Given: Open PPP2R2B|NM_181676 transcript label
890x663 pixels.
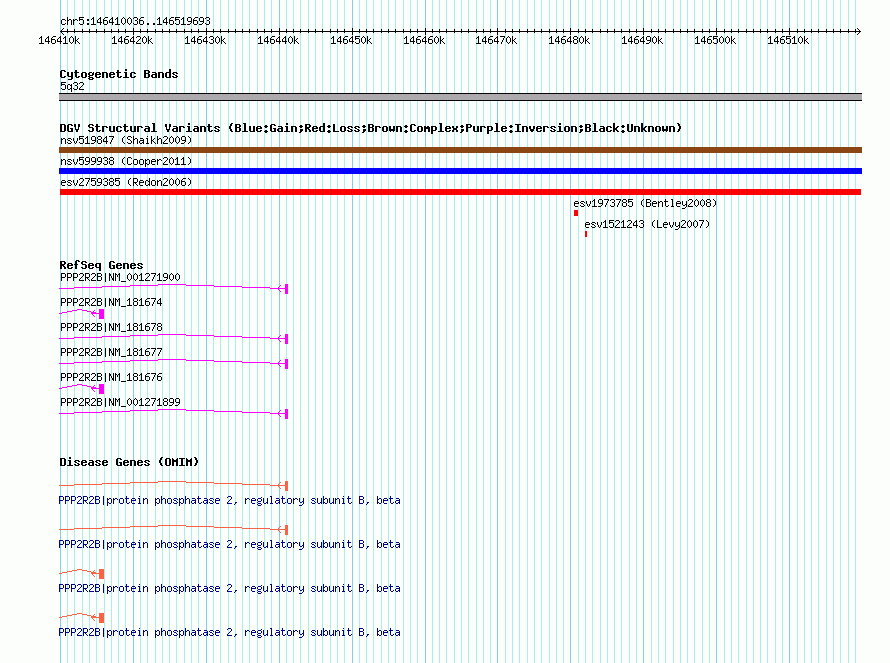Looking at the screenshot, I should [111, 377].
